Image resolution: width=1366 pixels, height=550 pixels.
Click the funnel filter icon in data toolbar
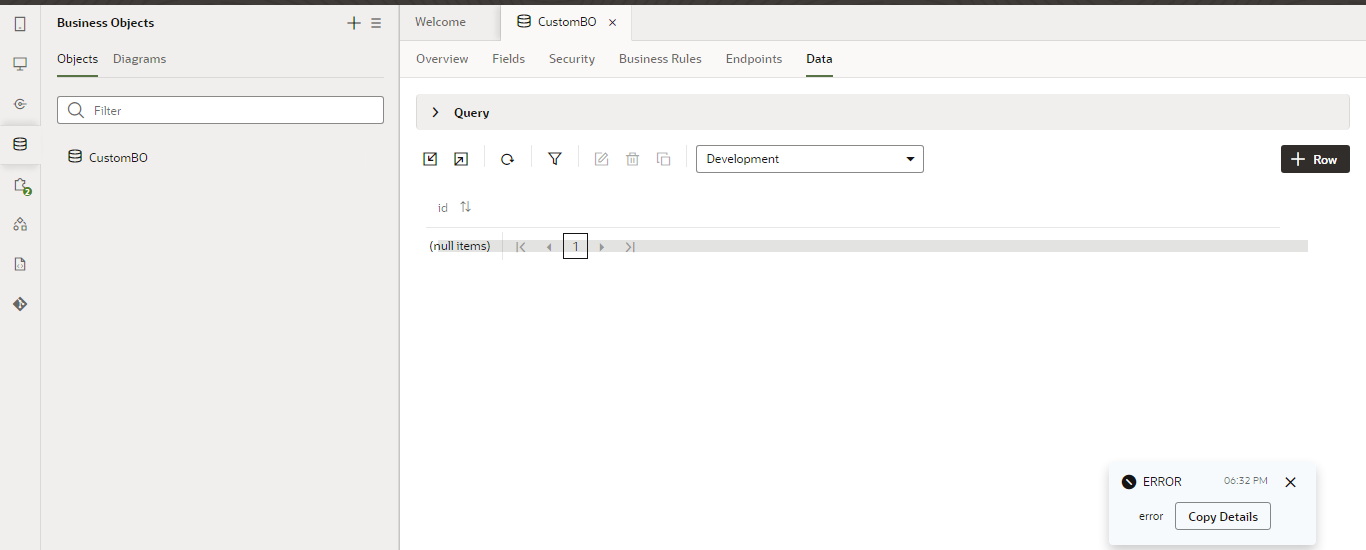click(555, 159)
